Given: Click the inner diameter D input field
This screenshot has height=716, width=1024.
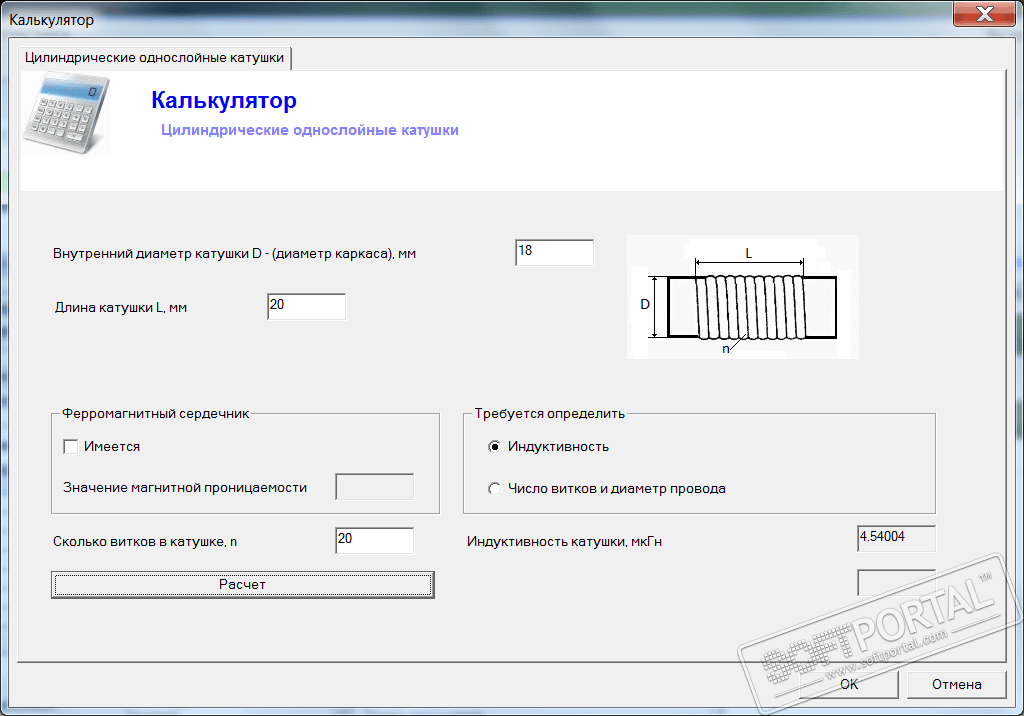Looking at the screenshot, I should point(554,253).
